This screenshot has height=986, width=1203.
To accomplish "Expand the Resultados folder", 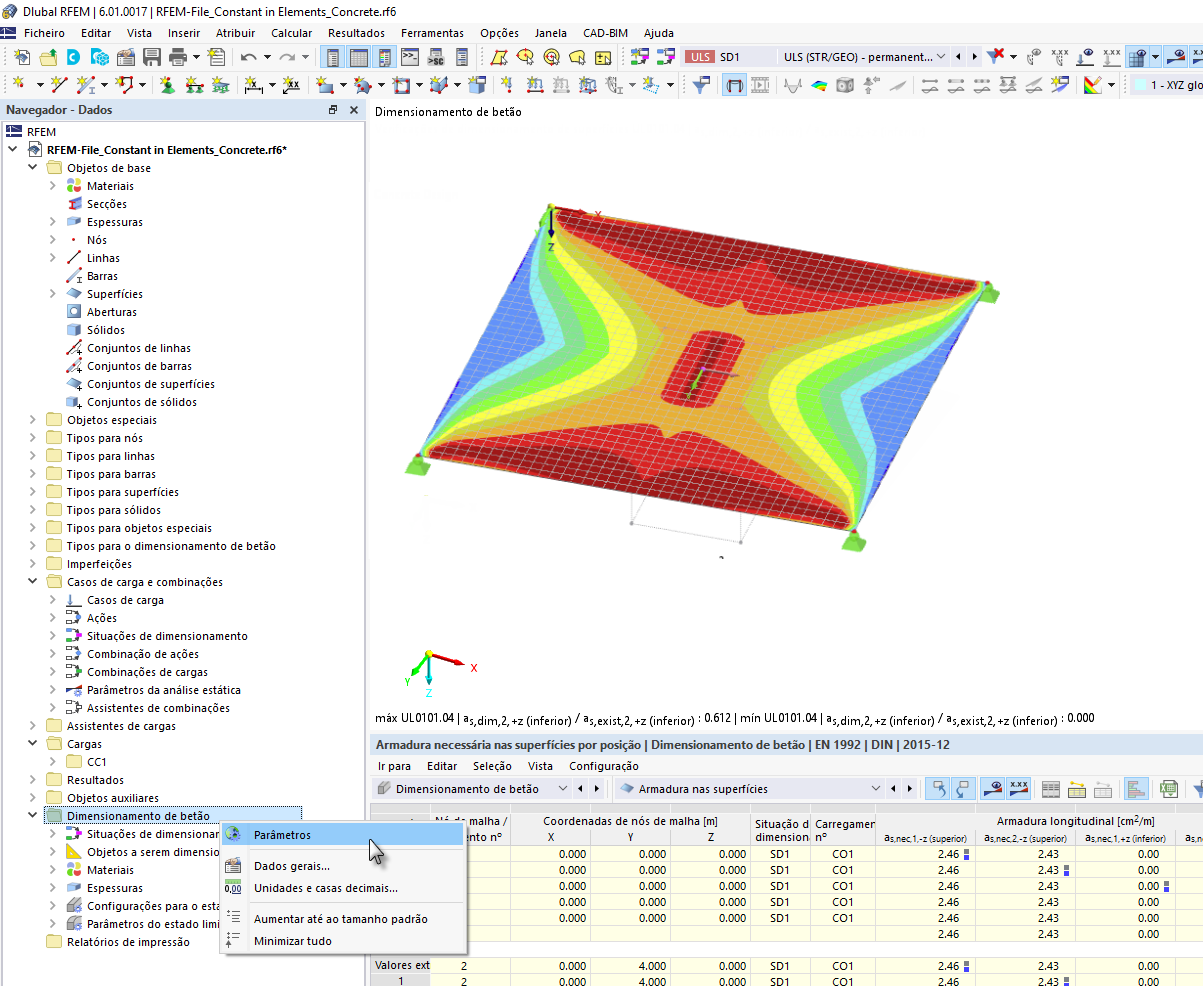I will pyautogui.click(x=33, y=780).
